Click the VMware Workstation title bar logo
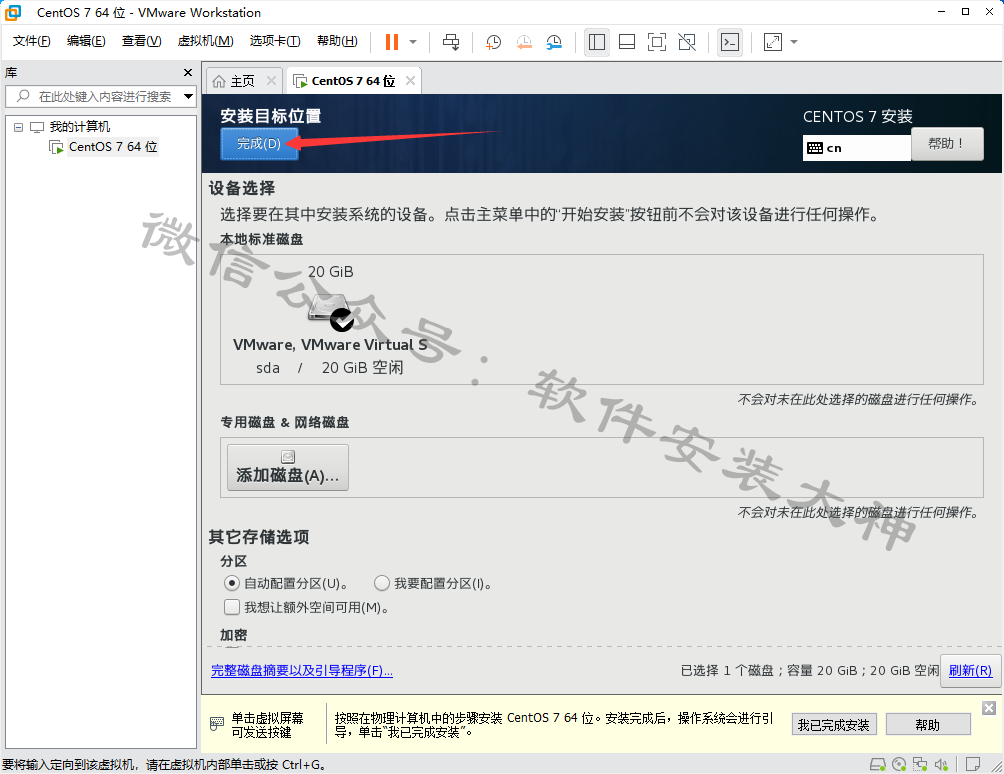This screenshot has width=1004, height=774. (x=13, y=12)
